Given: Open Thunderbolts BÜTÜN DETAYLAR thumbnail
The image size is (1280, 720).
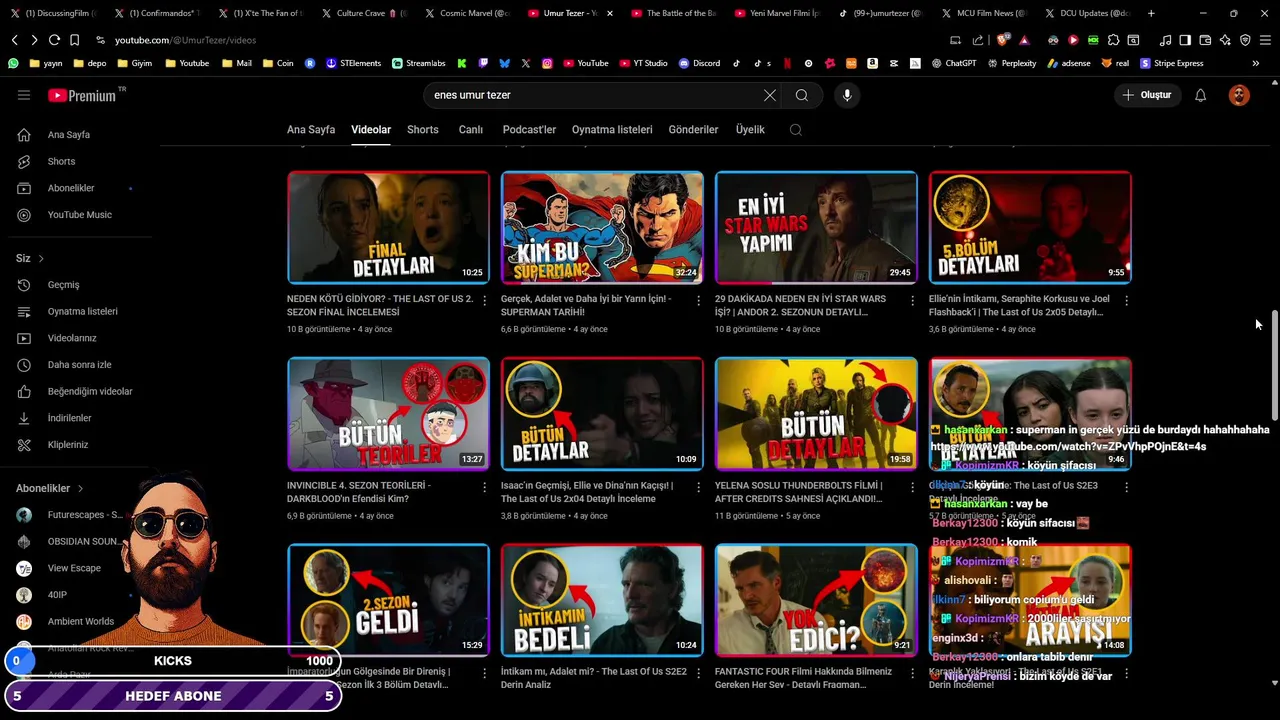Looking at the screenshot, I should [816, 414].
